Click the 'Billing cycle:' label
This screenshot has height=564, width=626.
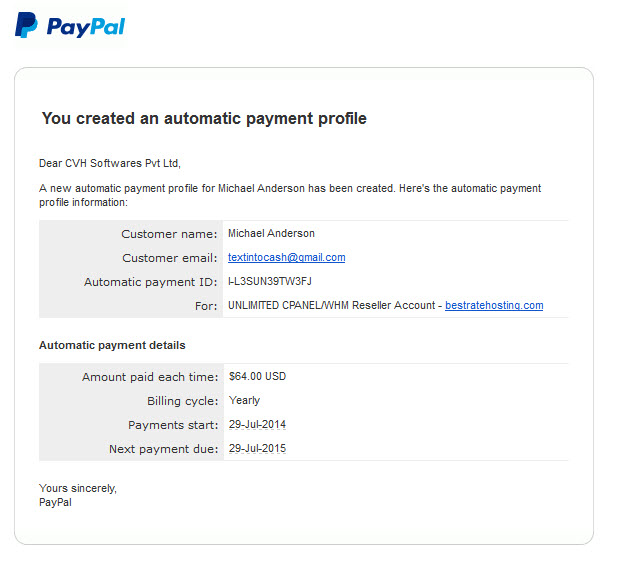coord(183,401)
